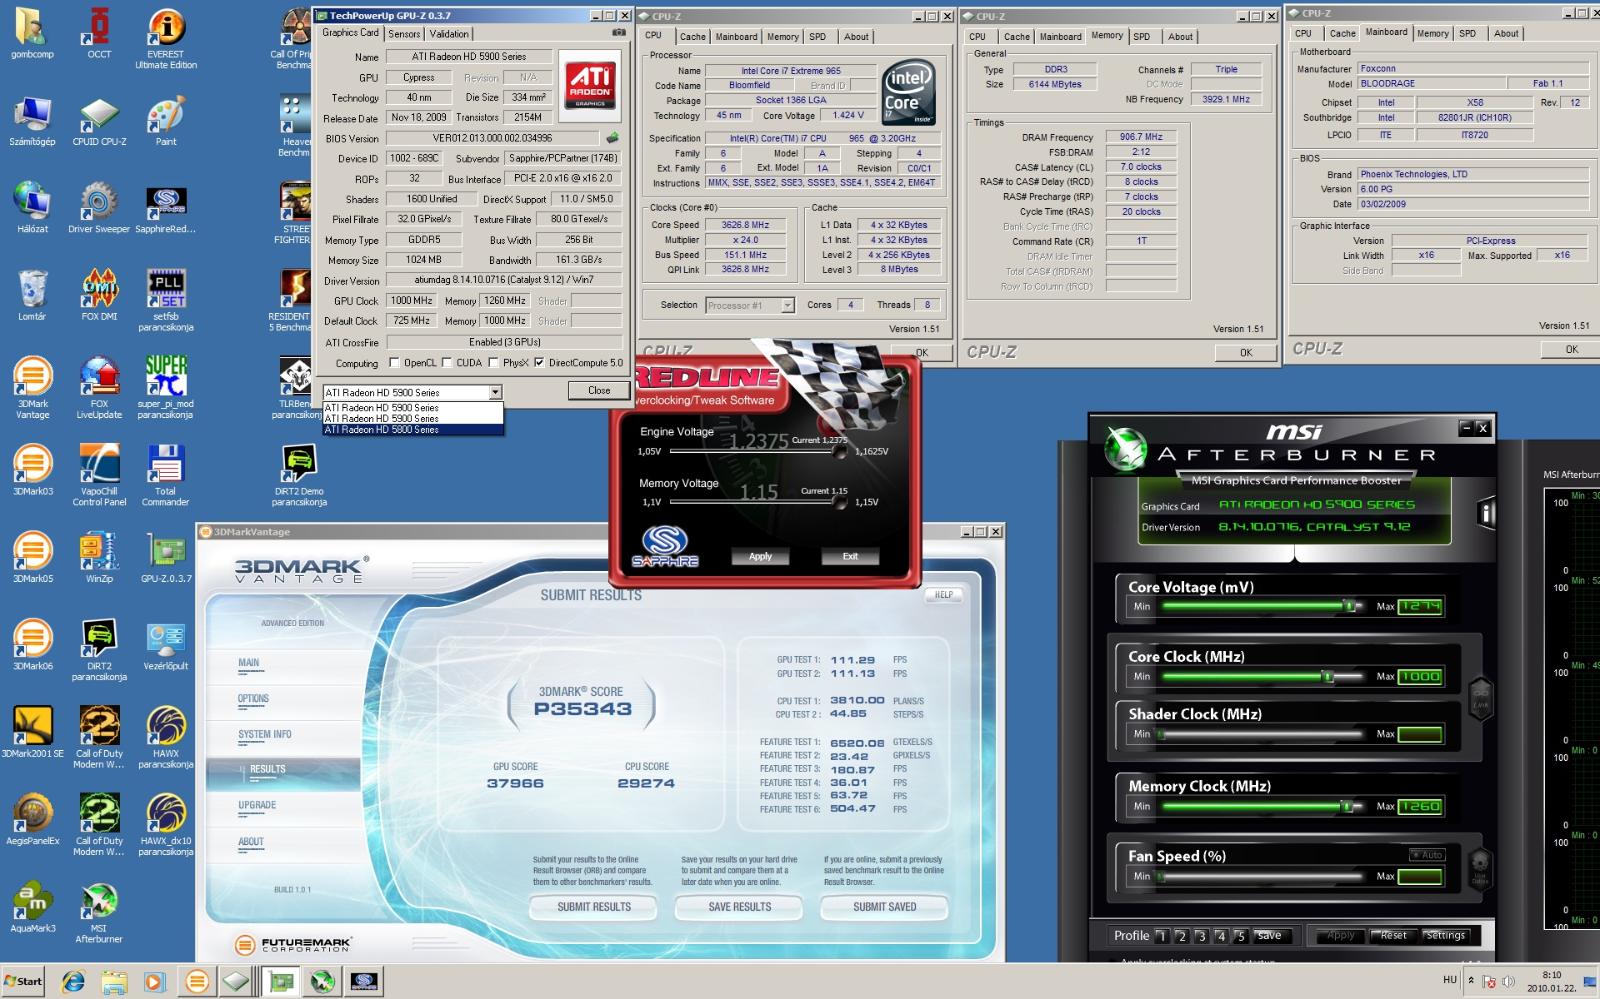Choose ATI Radeon HD 5800 Series option

tap(412, 430)
